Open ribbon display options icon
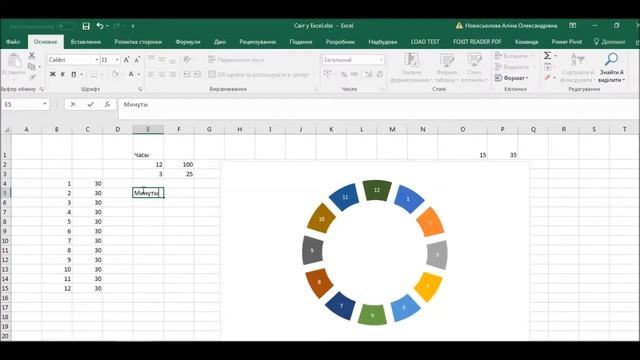640x360 pixels. click(573, 26)
